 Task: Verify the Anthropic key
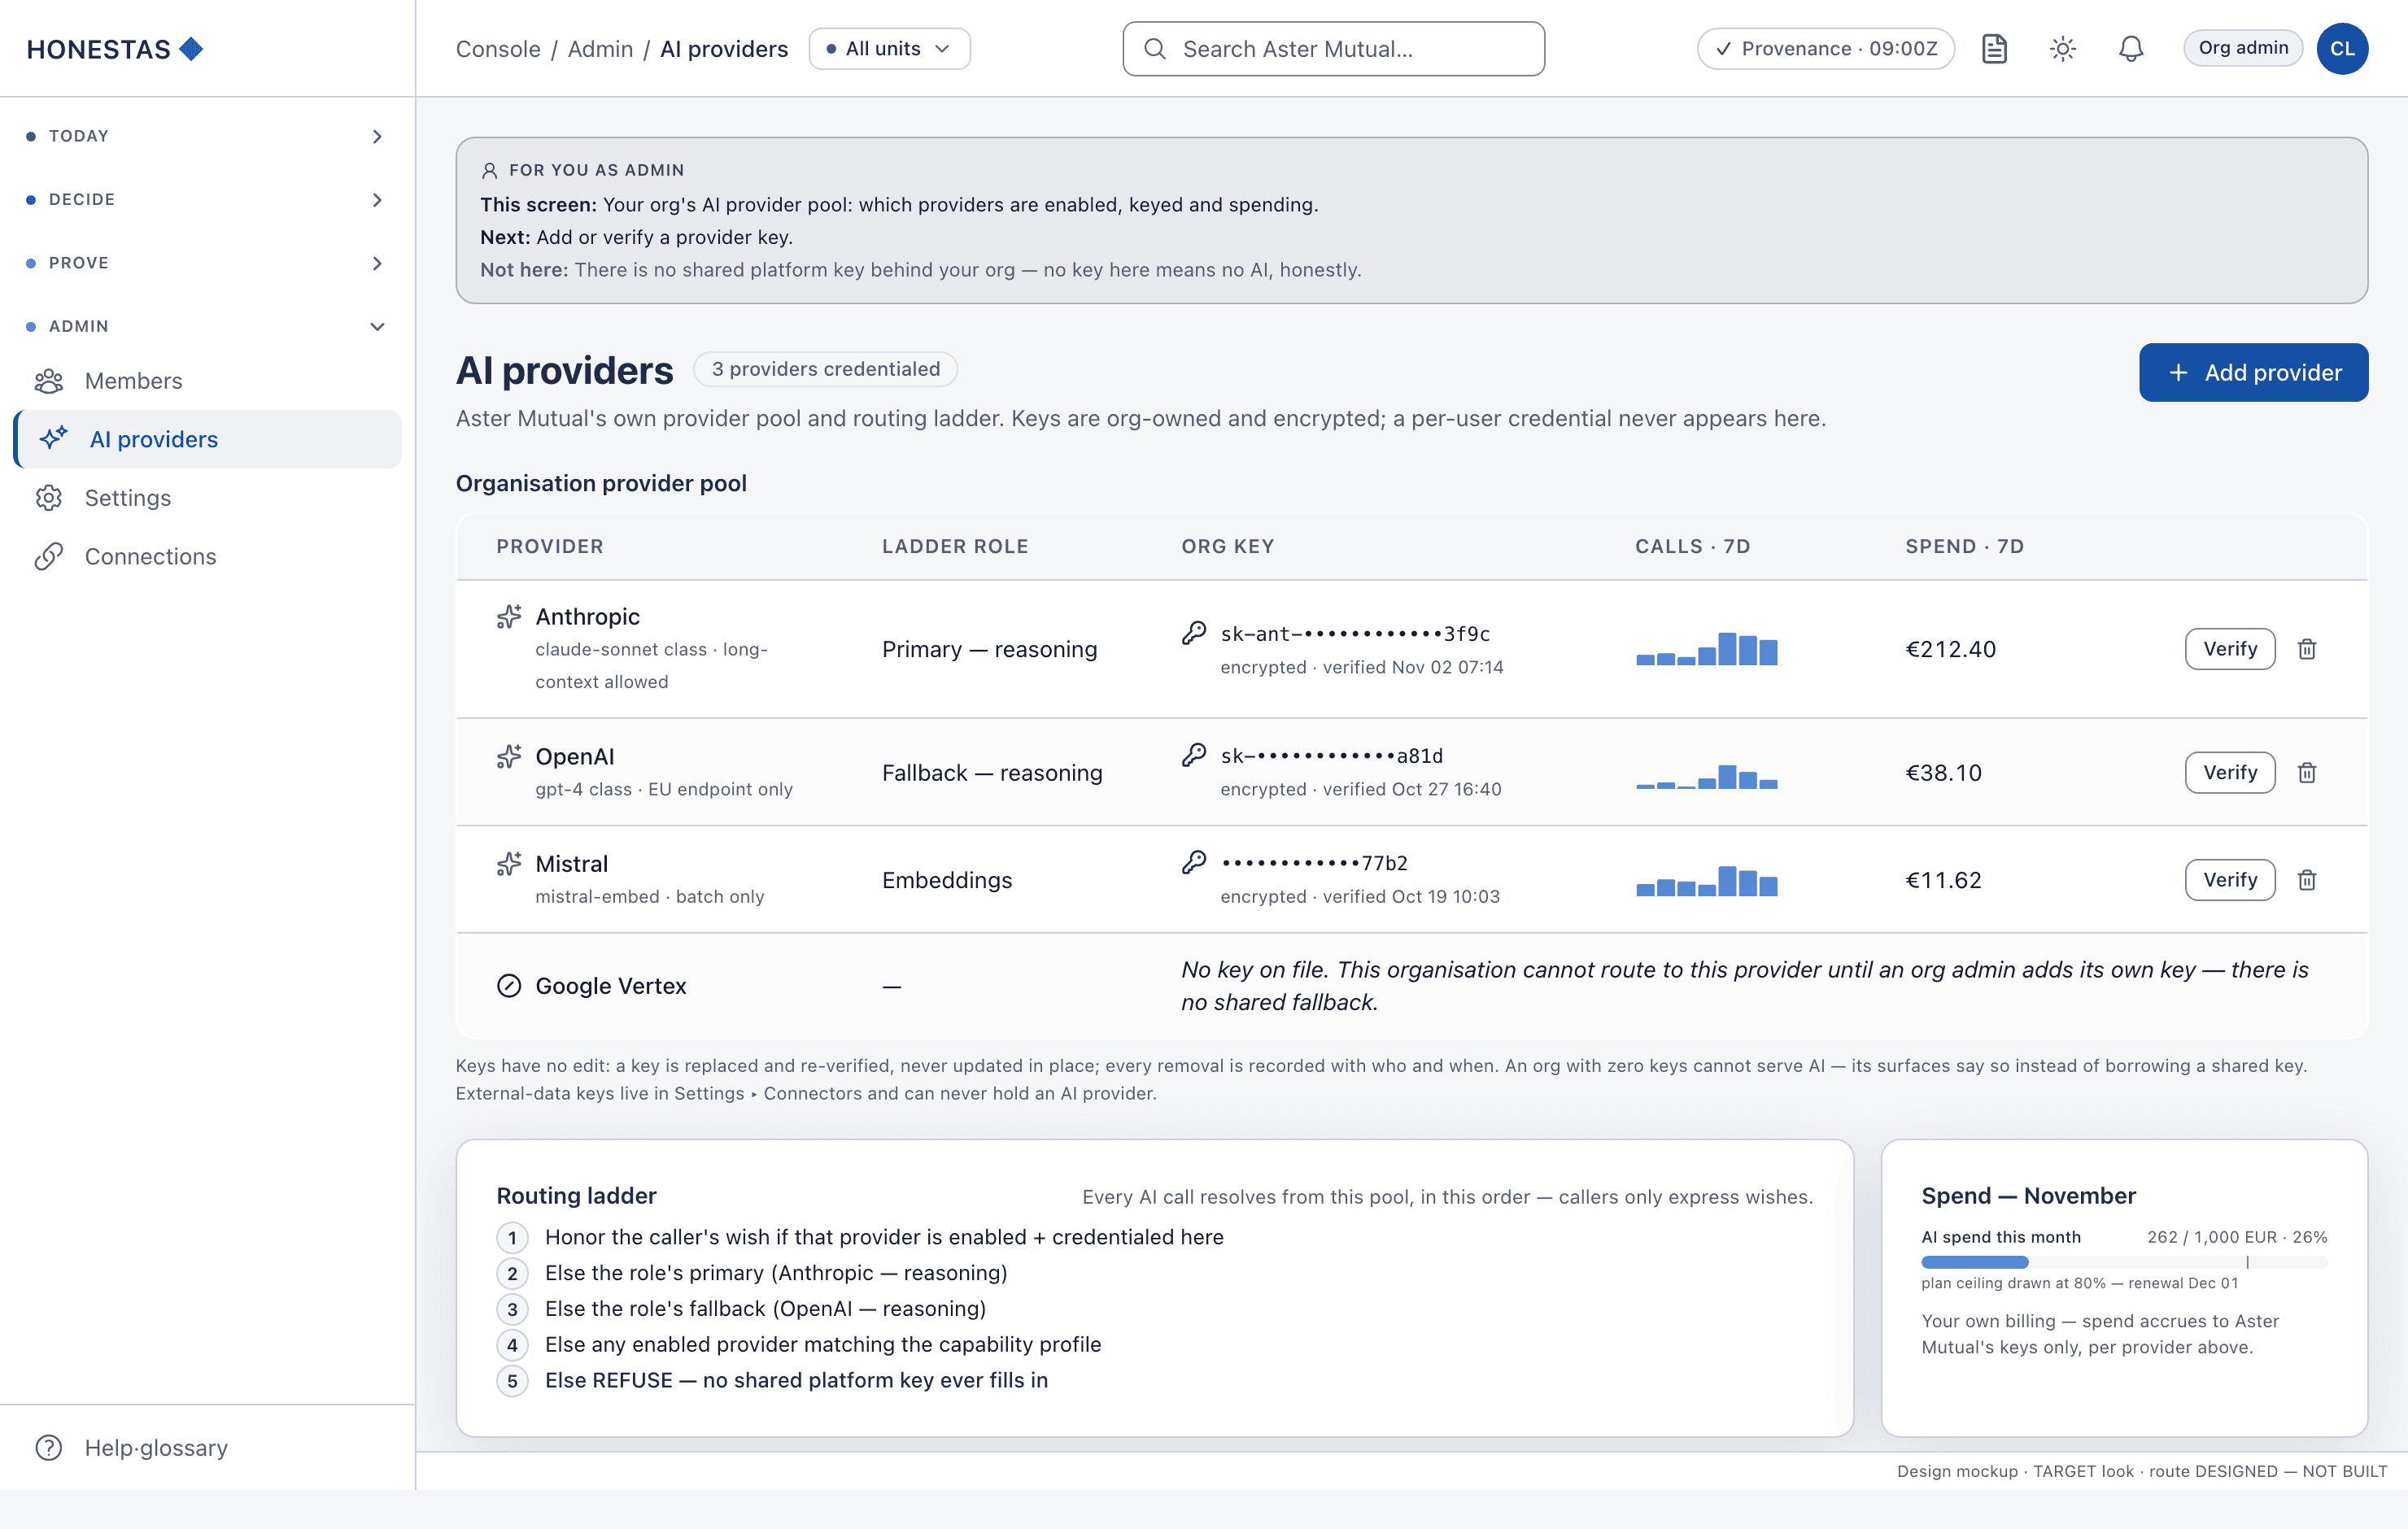(x=2229, y=649)
